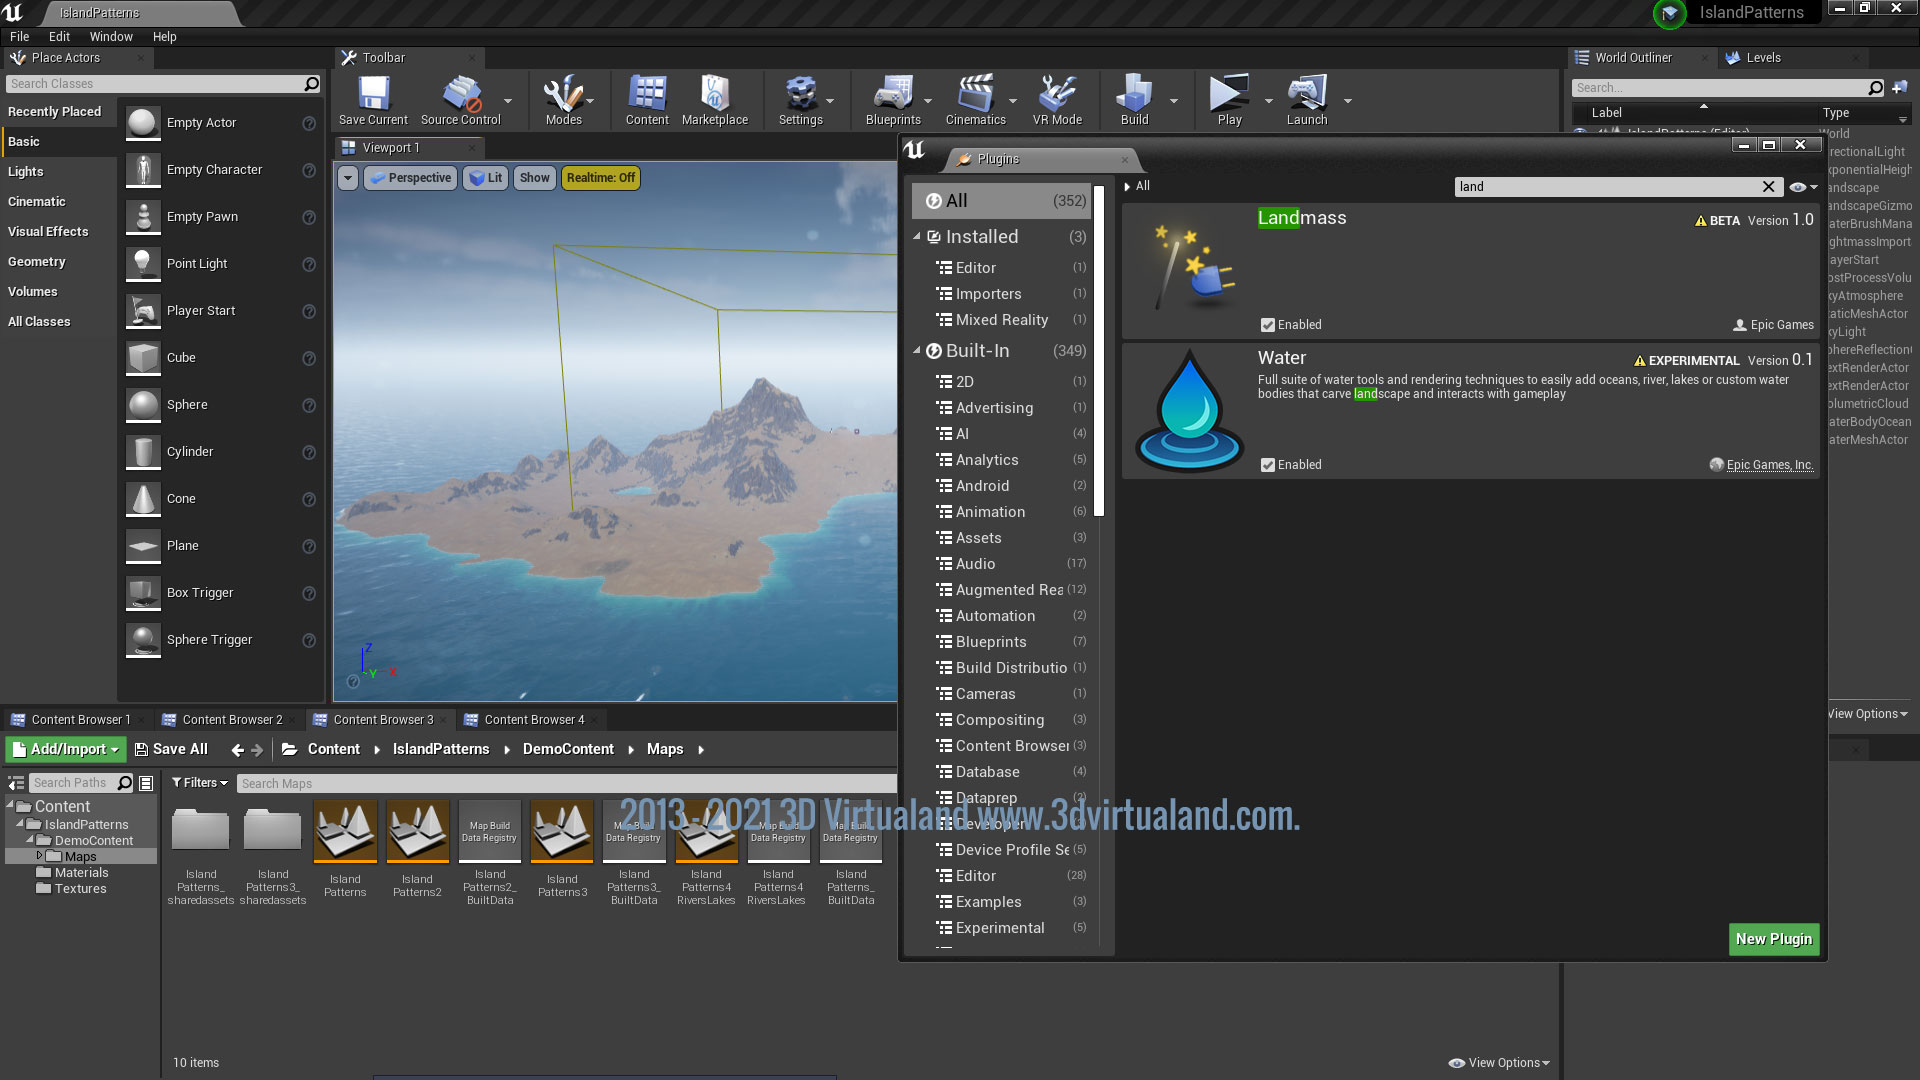1920x1080 pixels.
Task: Expand the Maps folder in tree
Action: [39, 856]
